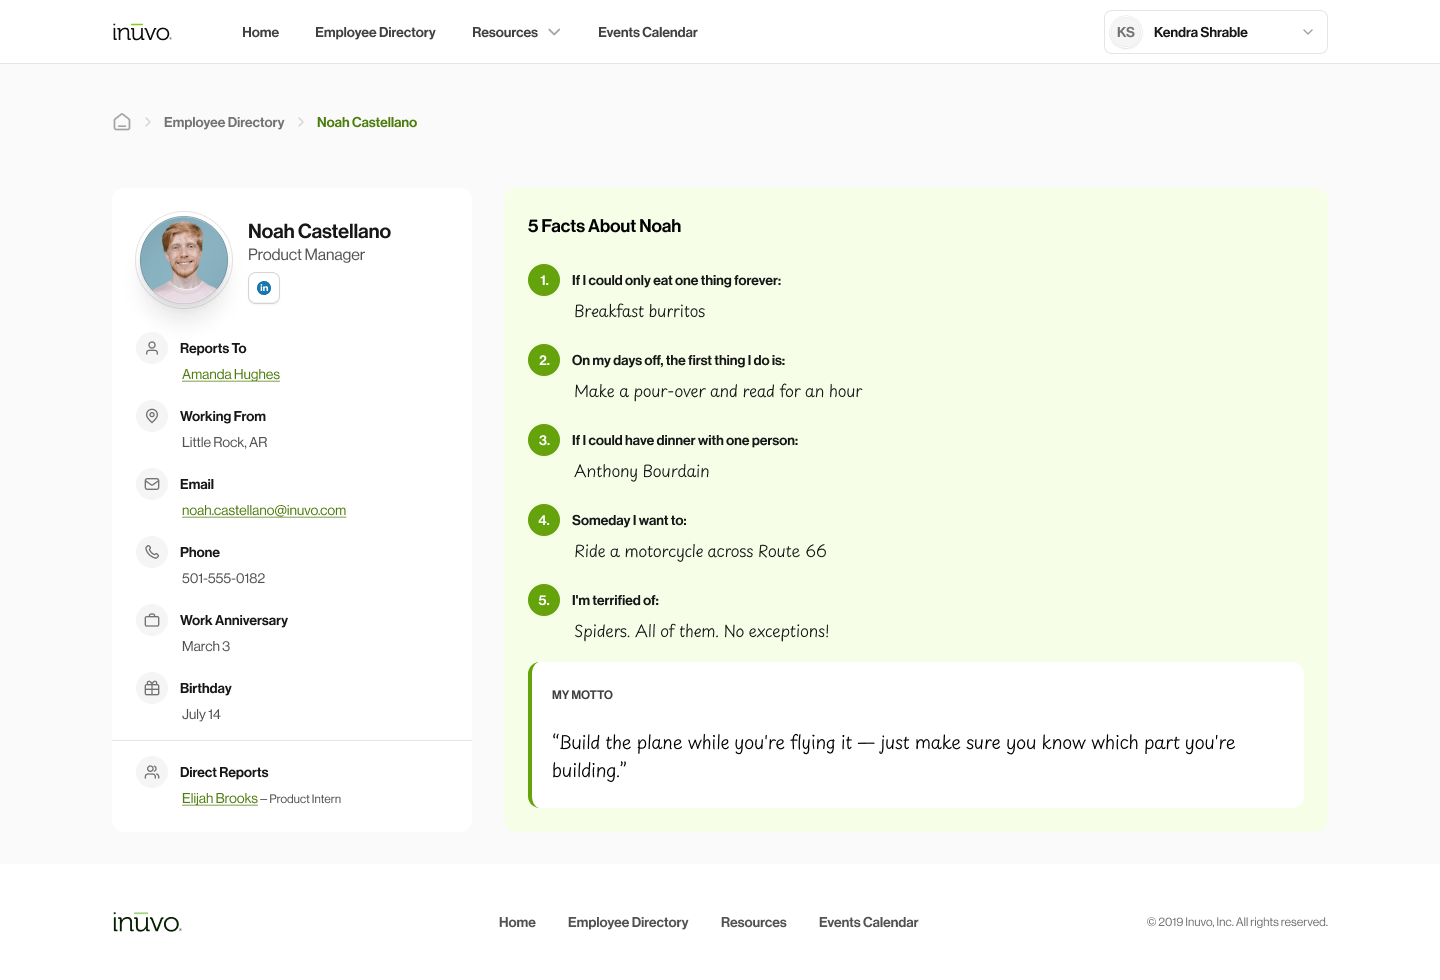Click the Breakfast burritos answer

pyautogui.click(x=640, y=311)
